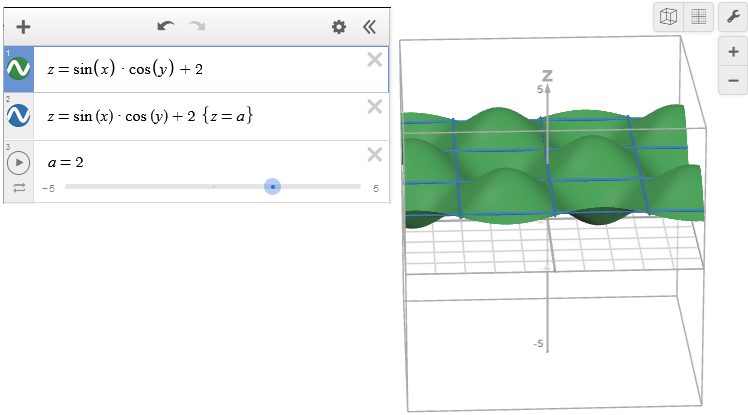The width and height of the screenshot is (748, 415).
Task: Open the expression list settings gear
Action: click(x=339, y=27)
